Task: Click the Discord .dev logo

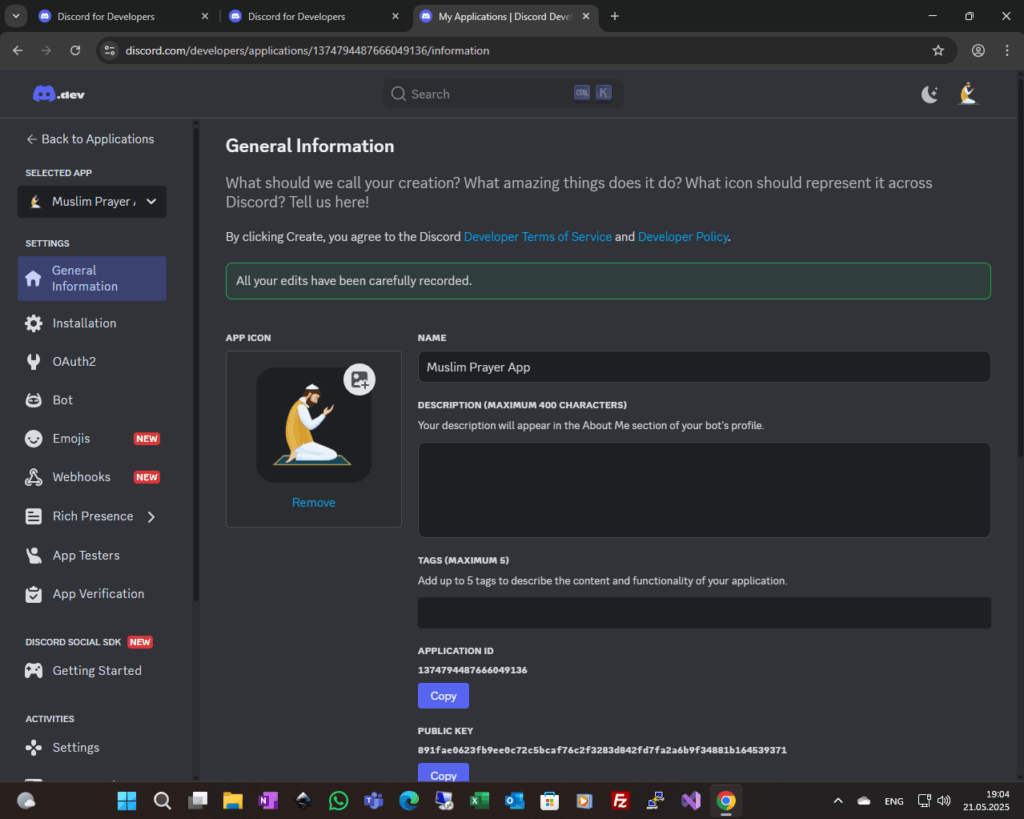Action: (x=59, y=94)
